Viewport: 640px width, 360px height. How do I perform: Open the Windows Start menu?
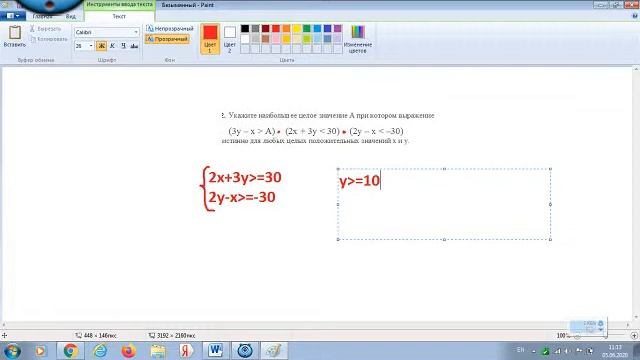[12, 351]
